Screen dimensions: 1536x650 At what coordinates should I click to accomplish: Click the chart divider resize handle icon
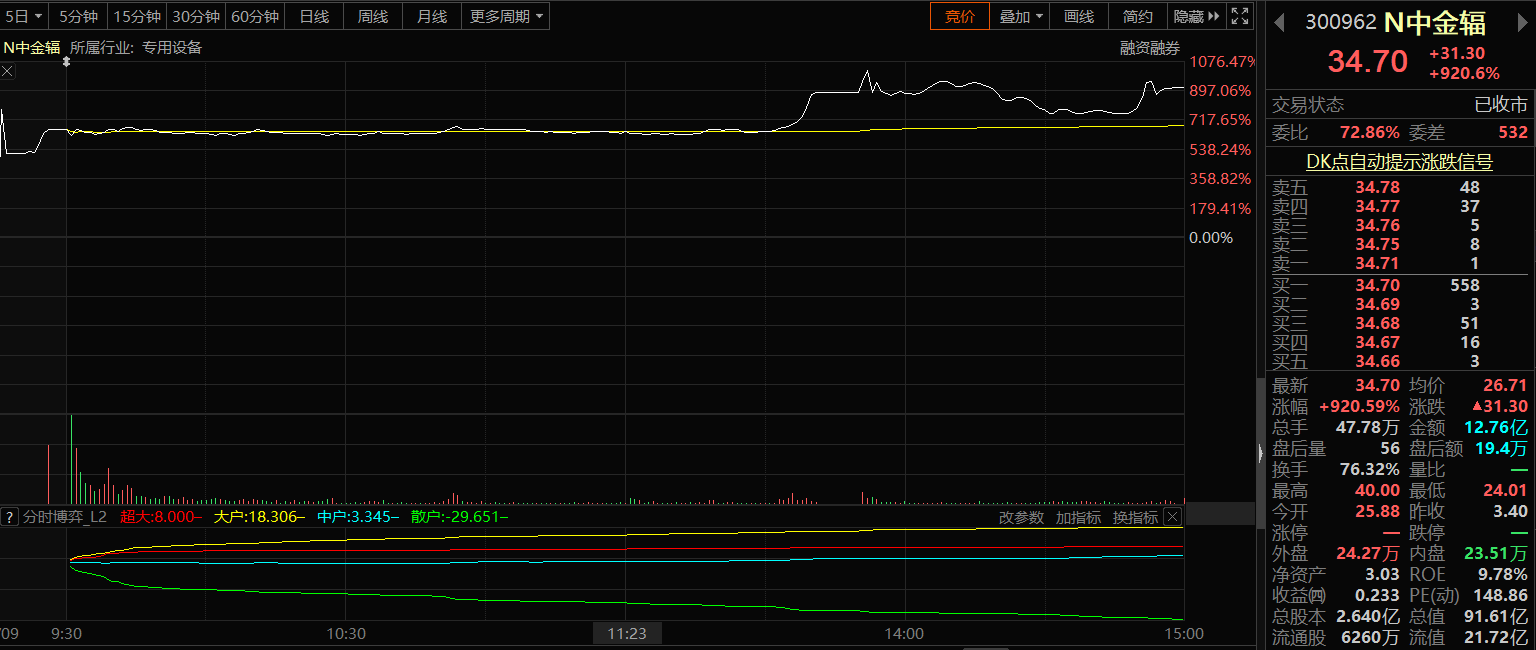(67, 62)
